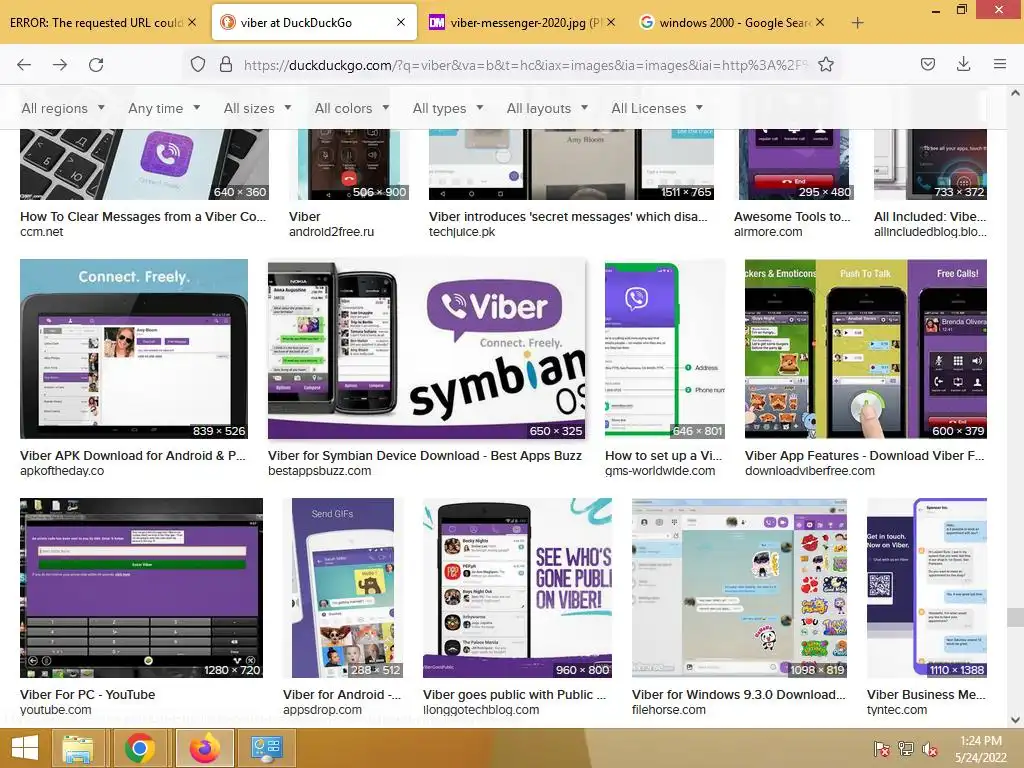This screenshot has height=768, width=1024.
Task: Open Google Chrome from taskbar
Action: pyautogui.click(x=140, y=748)
